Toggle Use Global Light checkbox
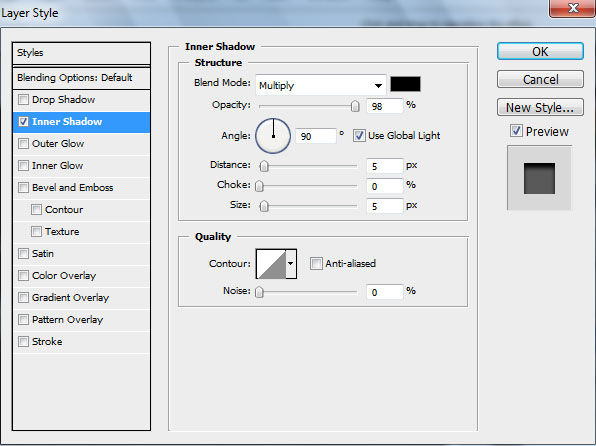The image size is (596, 446). (x=359, y=136)
